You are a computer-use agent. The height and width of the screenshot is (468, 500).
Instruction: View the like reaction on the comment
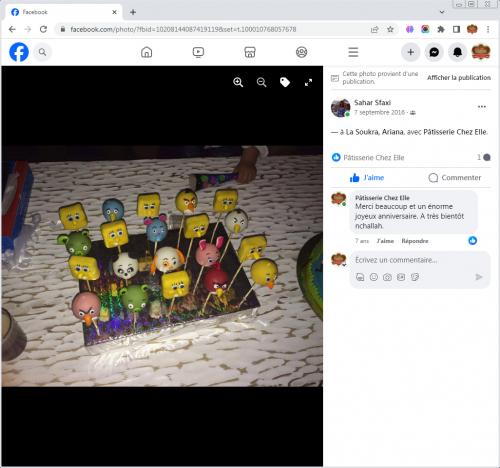point(472,240)
